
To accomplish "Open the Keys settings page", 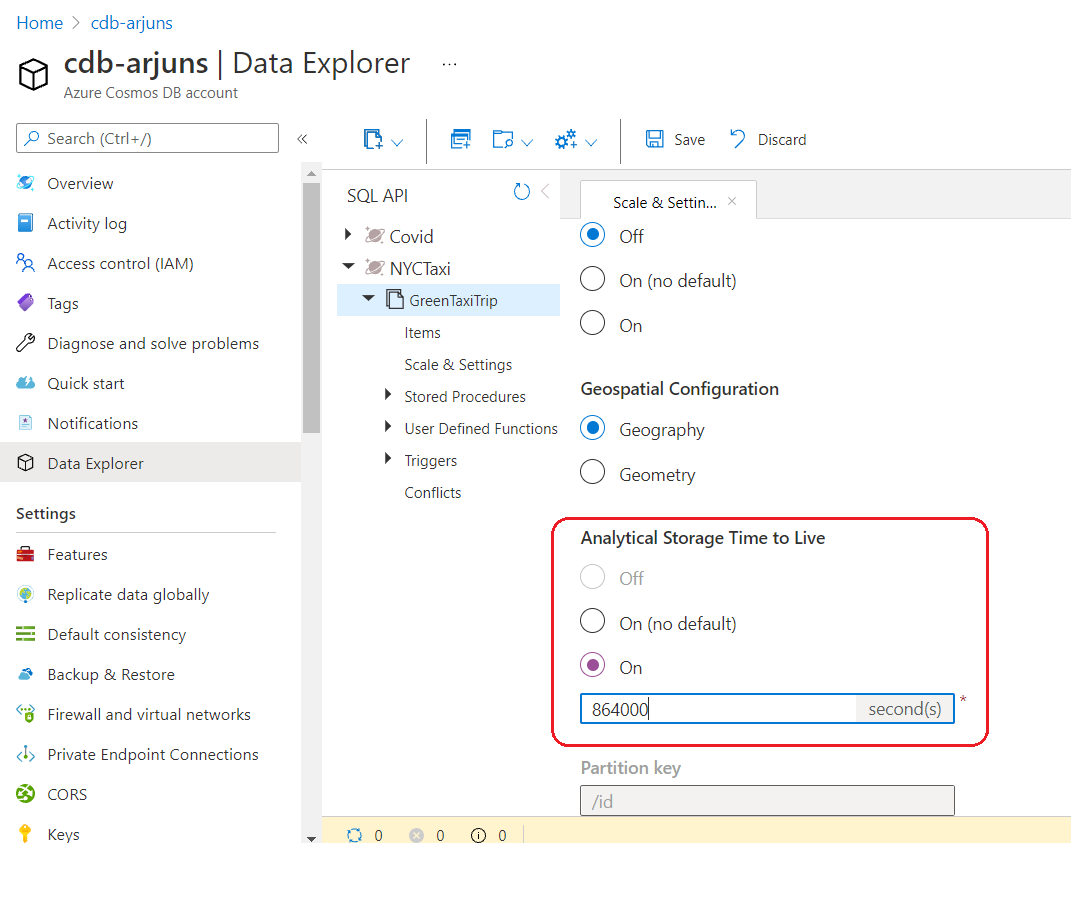I will click(x=63, y=834).
